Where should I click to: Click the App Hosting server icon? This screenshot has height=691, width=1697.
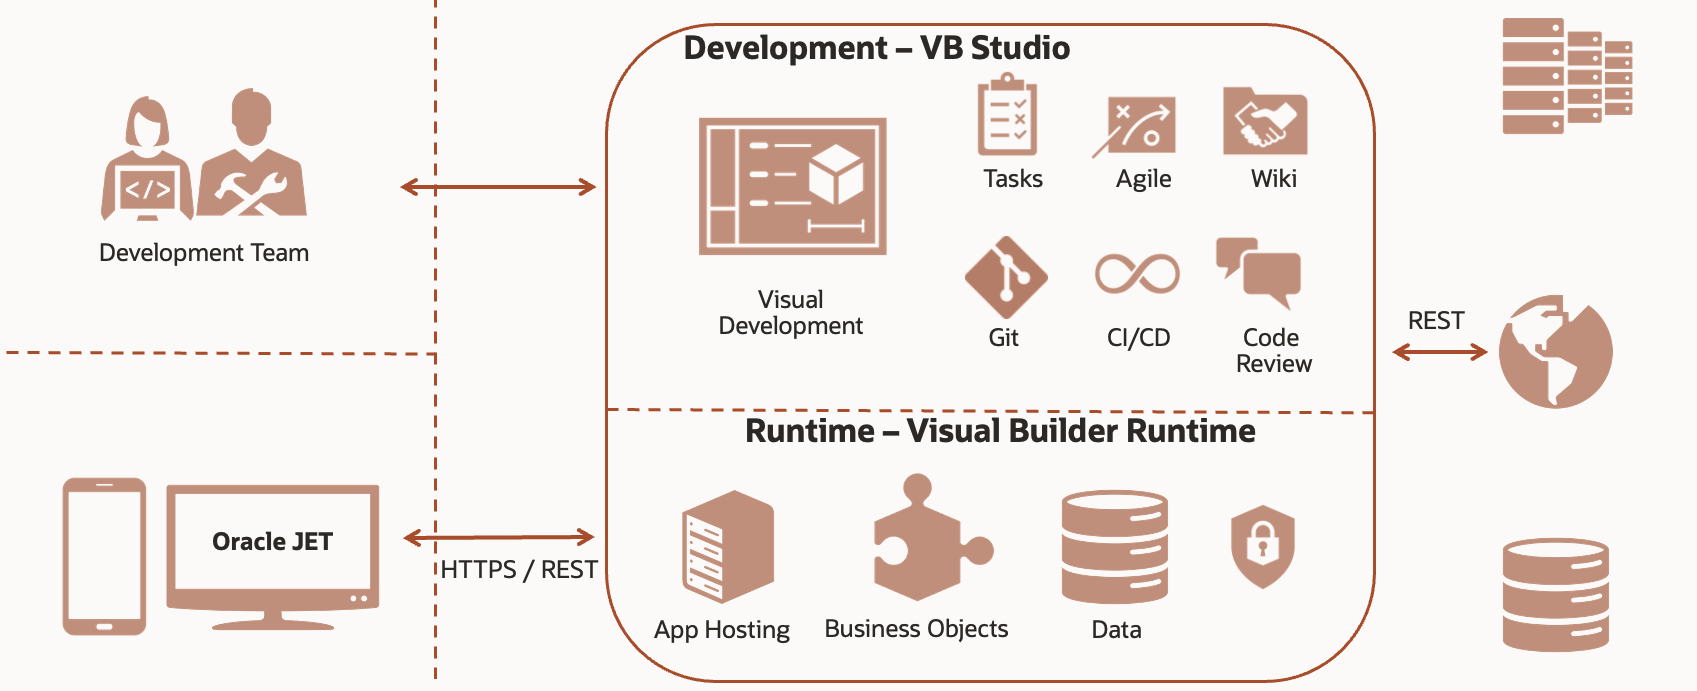point(728,546)
